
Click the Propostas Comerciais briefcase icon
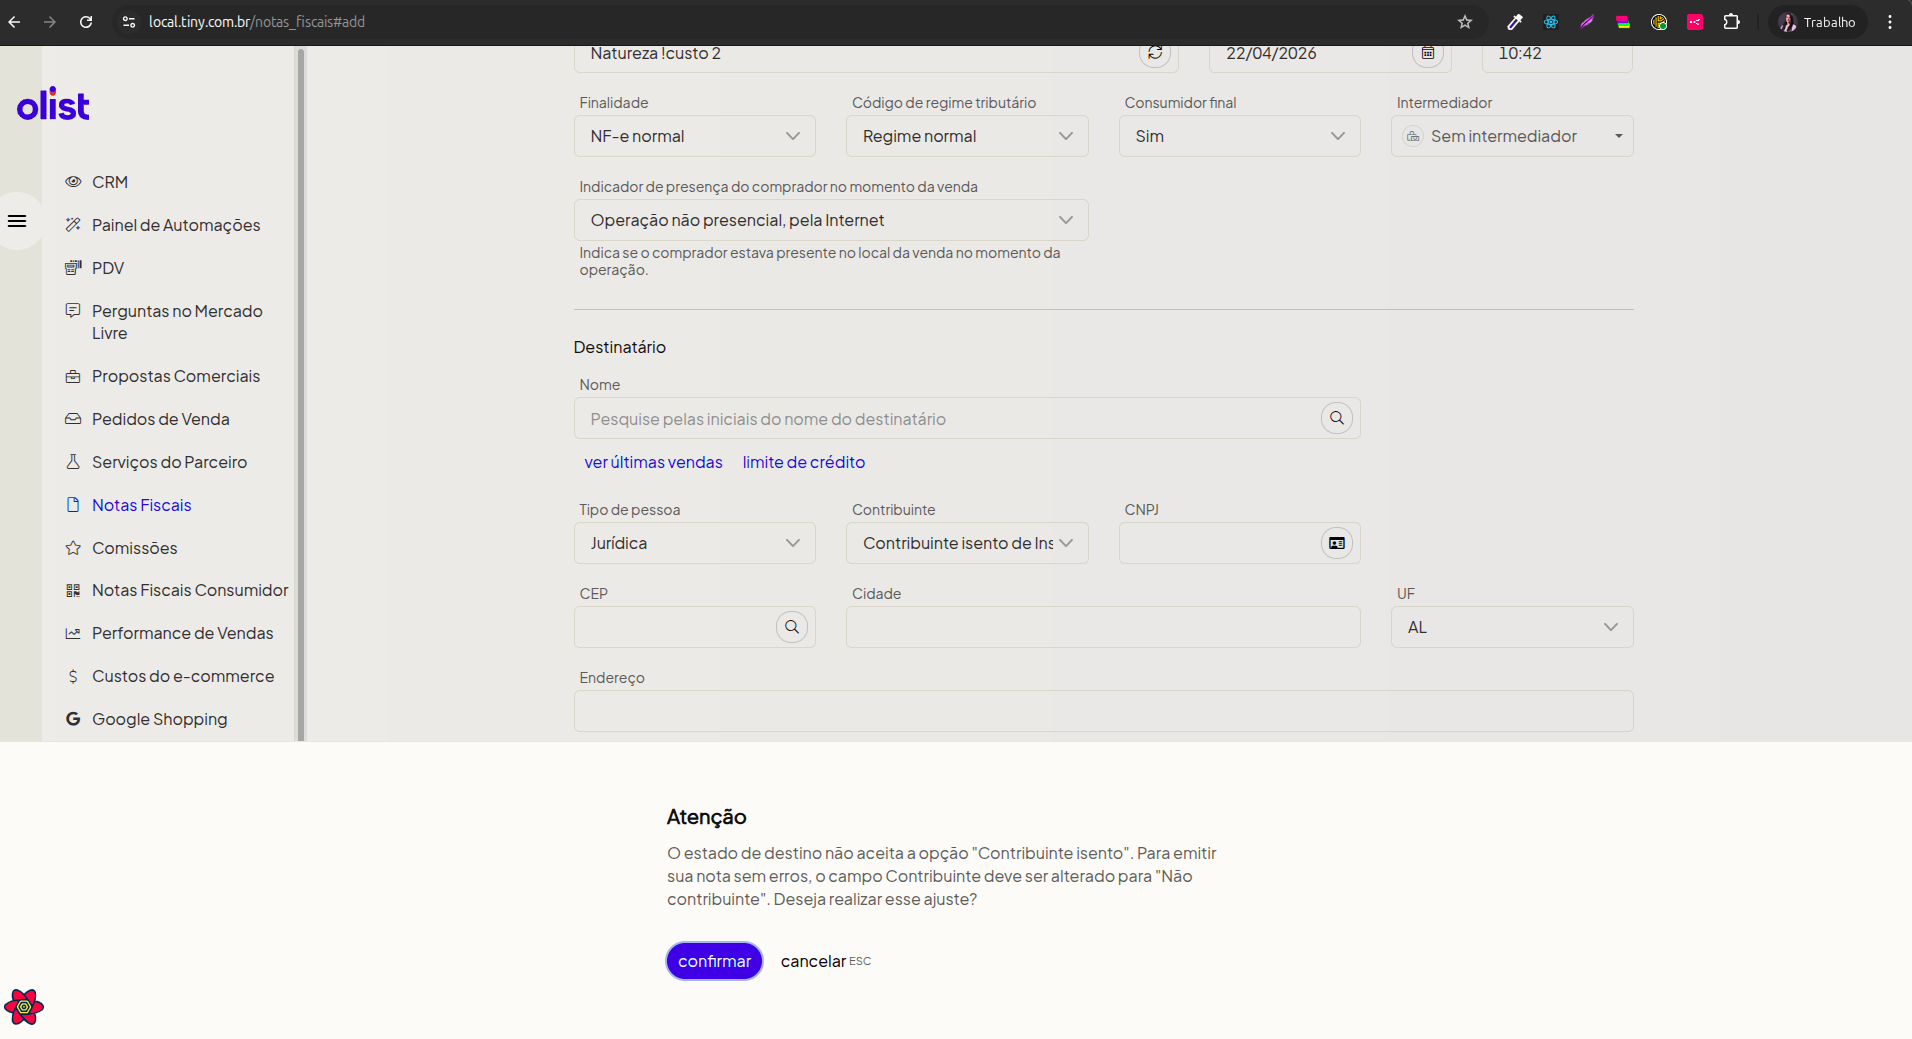point(73,376)
